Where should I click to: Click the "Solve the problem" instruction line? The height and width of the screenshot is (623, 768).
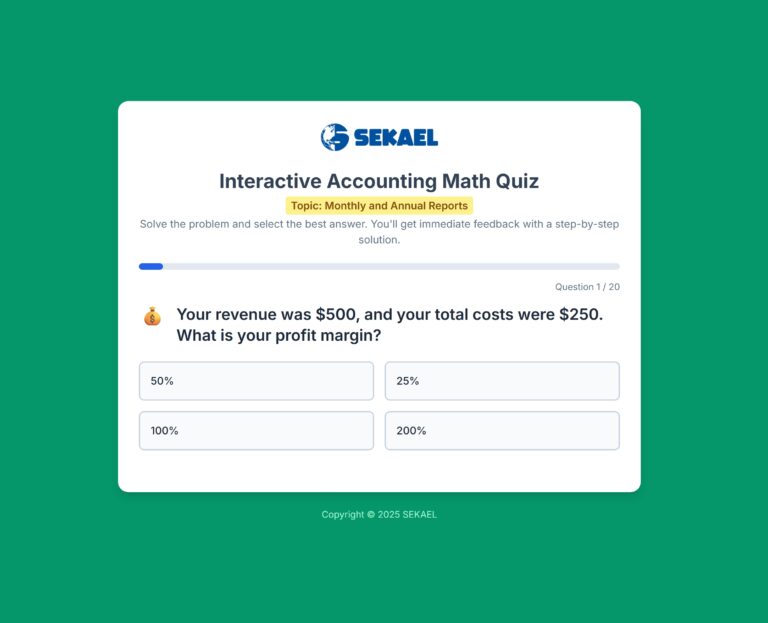[x=379, y=224]
